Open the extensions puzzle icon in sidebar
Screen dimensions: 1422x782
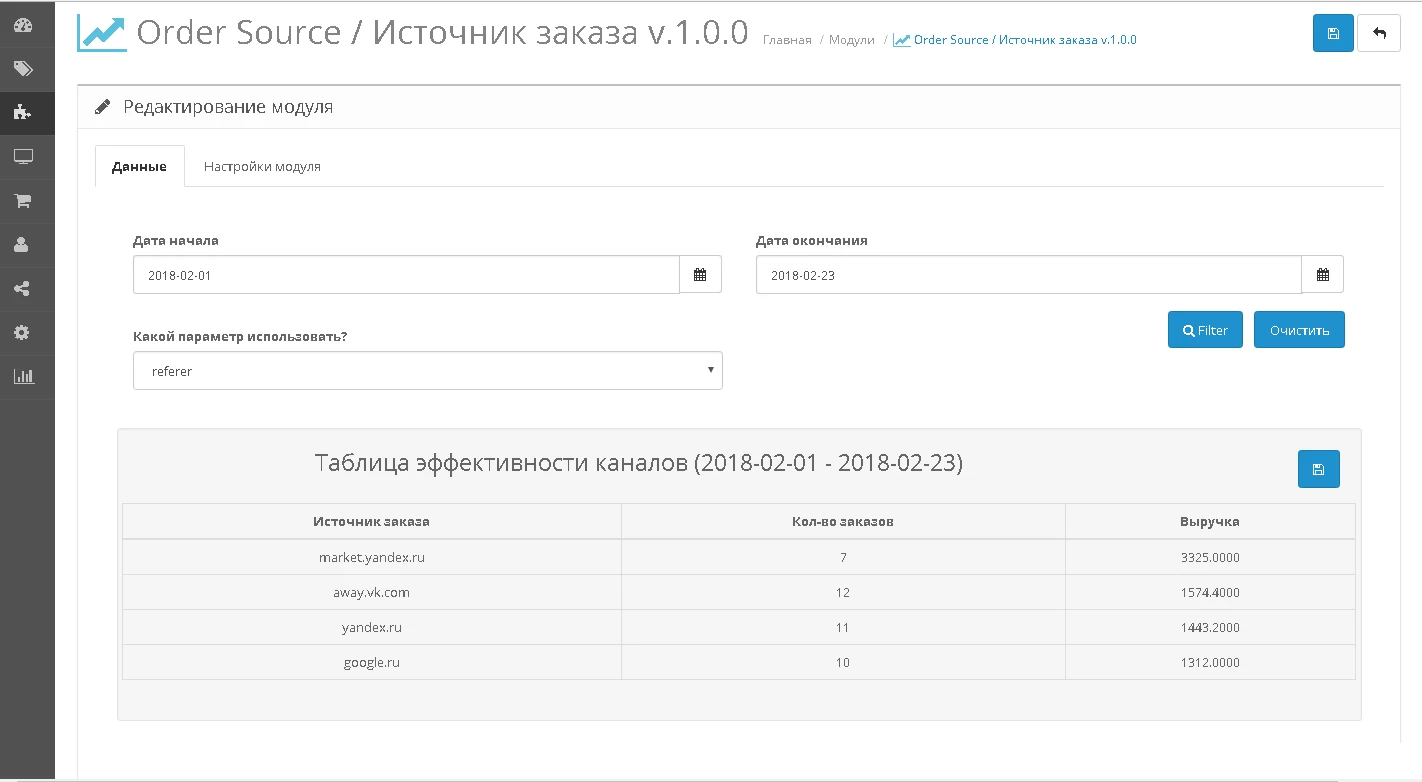[22, 113]
